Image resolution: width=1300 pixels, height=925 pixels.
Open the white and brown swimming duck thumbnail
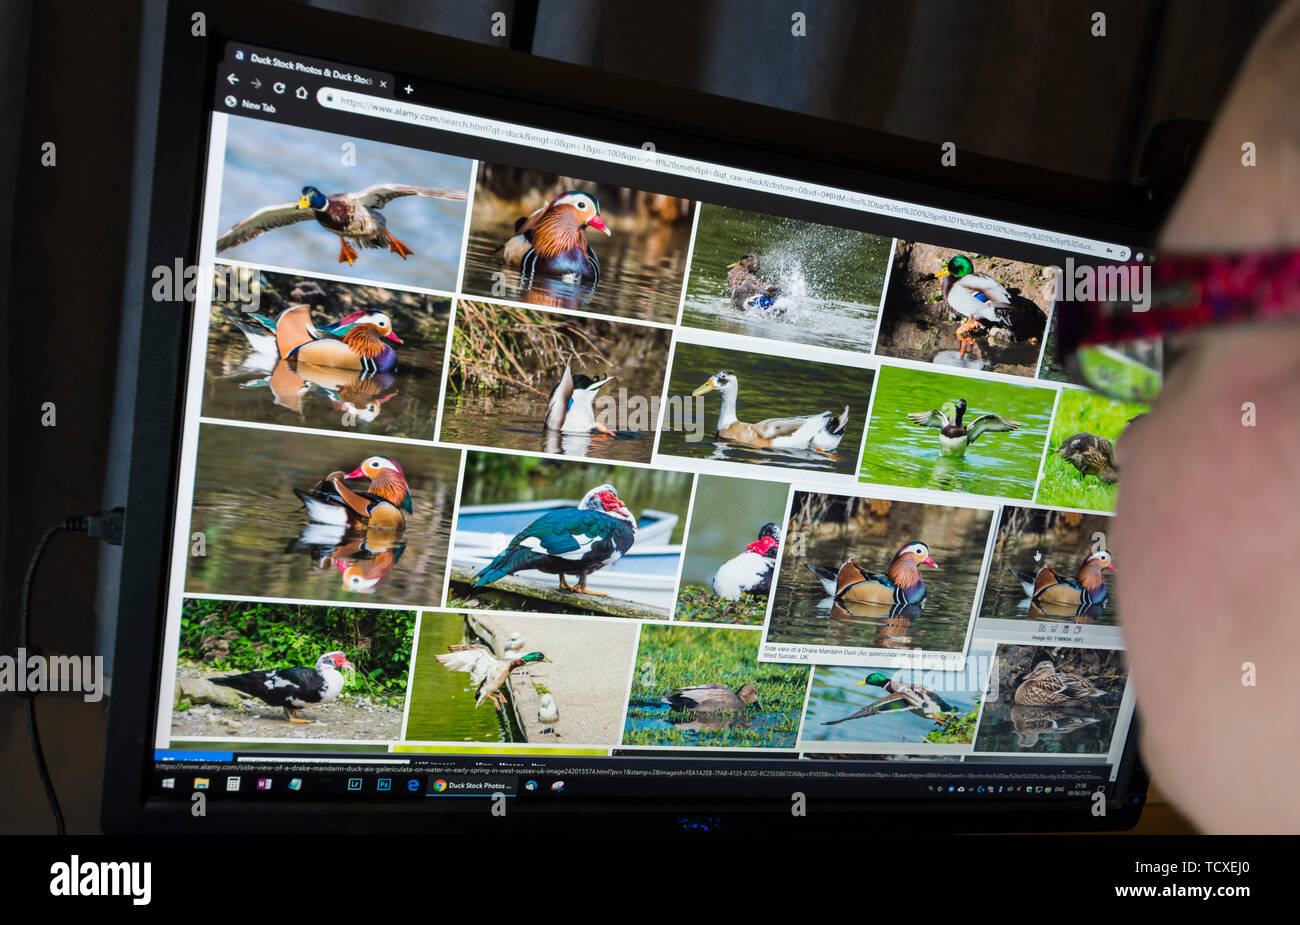point(764,407)
